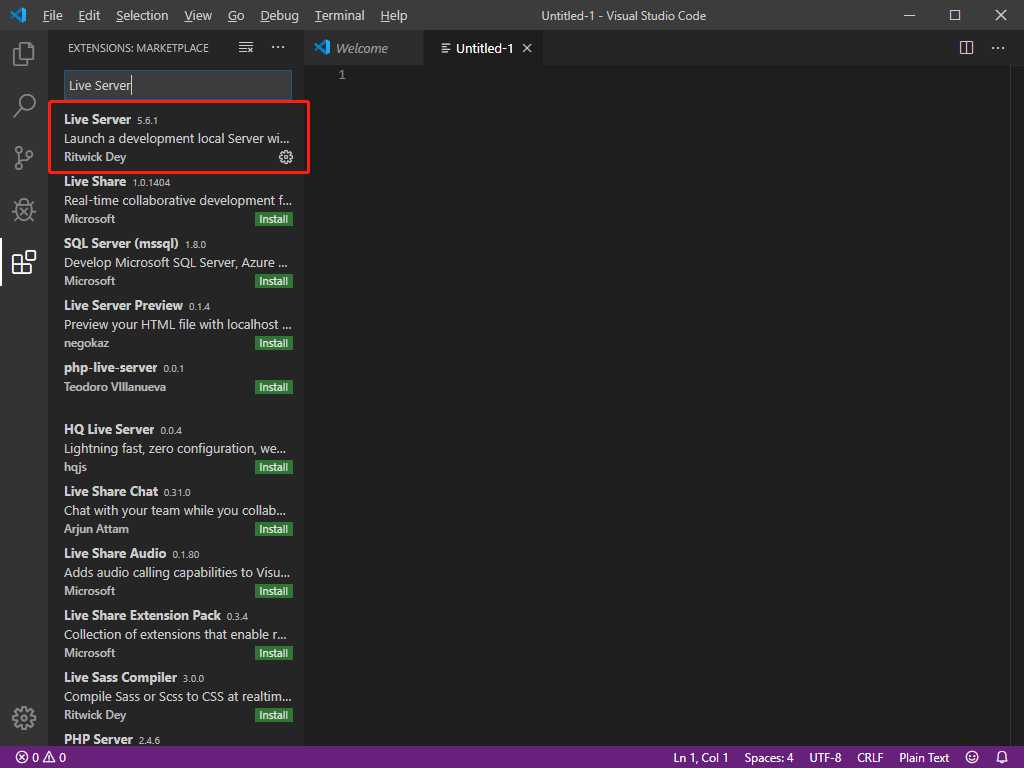This screenshot has height=768, width=1024.
Task: Open the View menu
Action: (x=197, y=16)
